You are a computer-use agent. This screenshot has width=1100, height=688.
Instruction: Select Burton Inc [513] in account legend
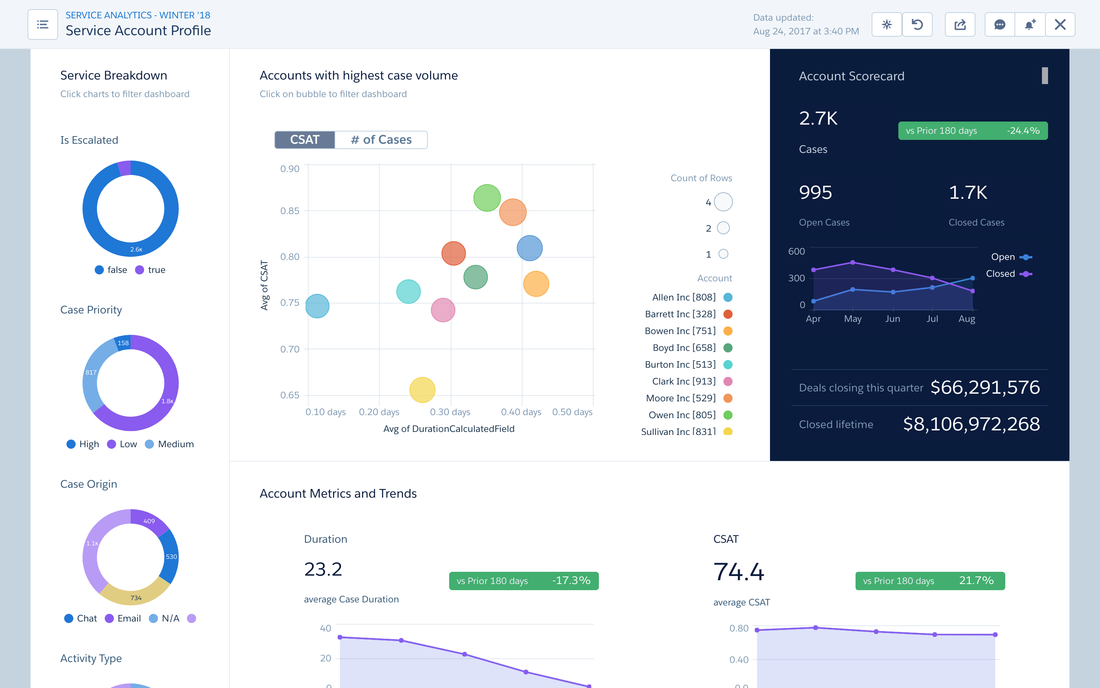688,365
